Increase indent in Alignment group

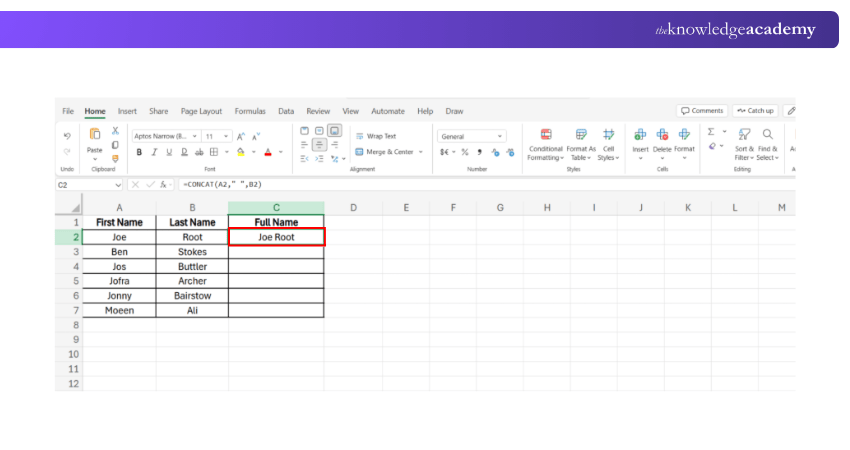319,159
